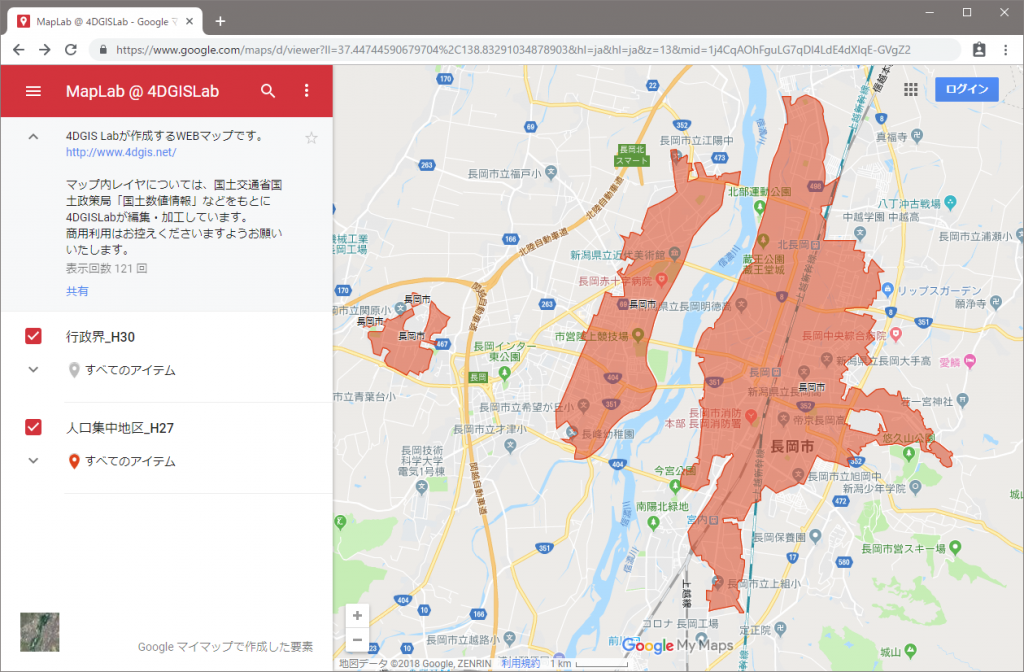This screenshot has height=672, width=1024.
Task: Click the 長岡市営スキー場 marker
Action: coord(955,547)
